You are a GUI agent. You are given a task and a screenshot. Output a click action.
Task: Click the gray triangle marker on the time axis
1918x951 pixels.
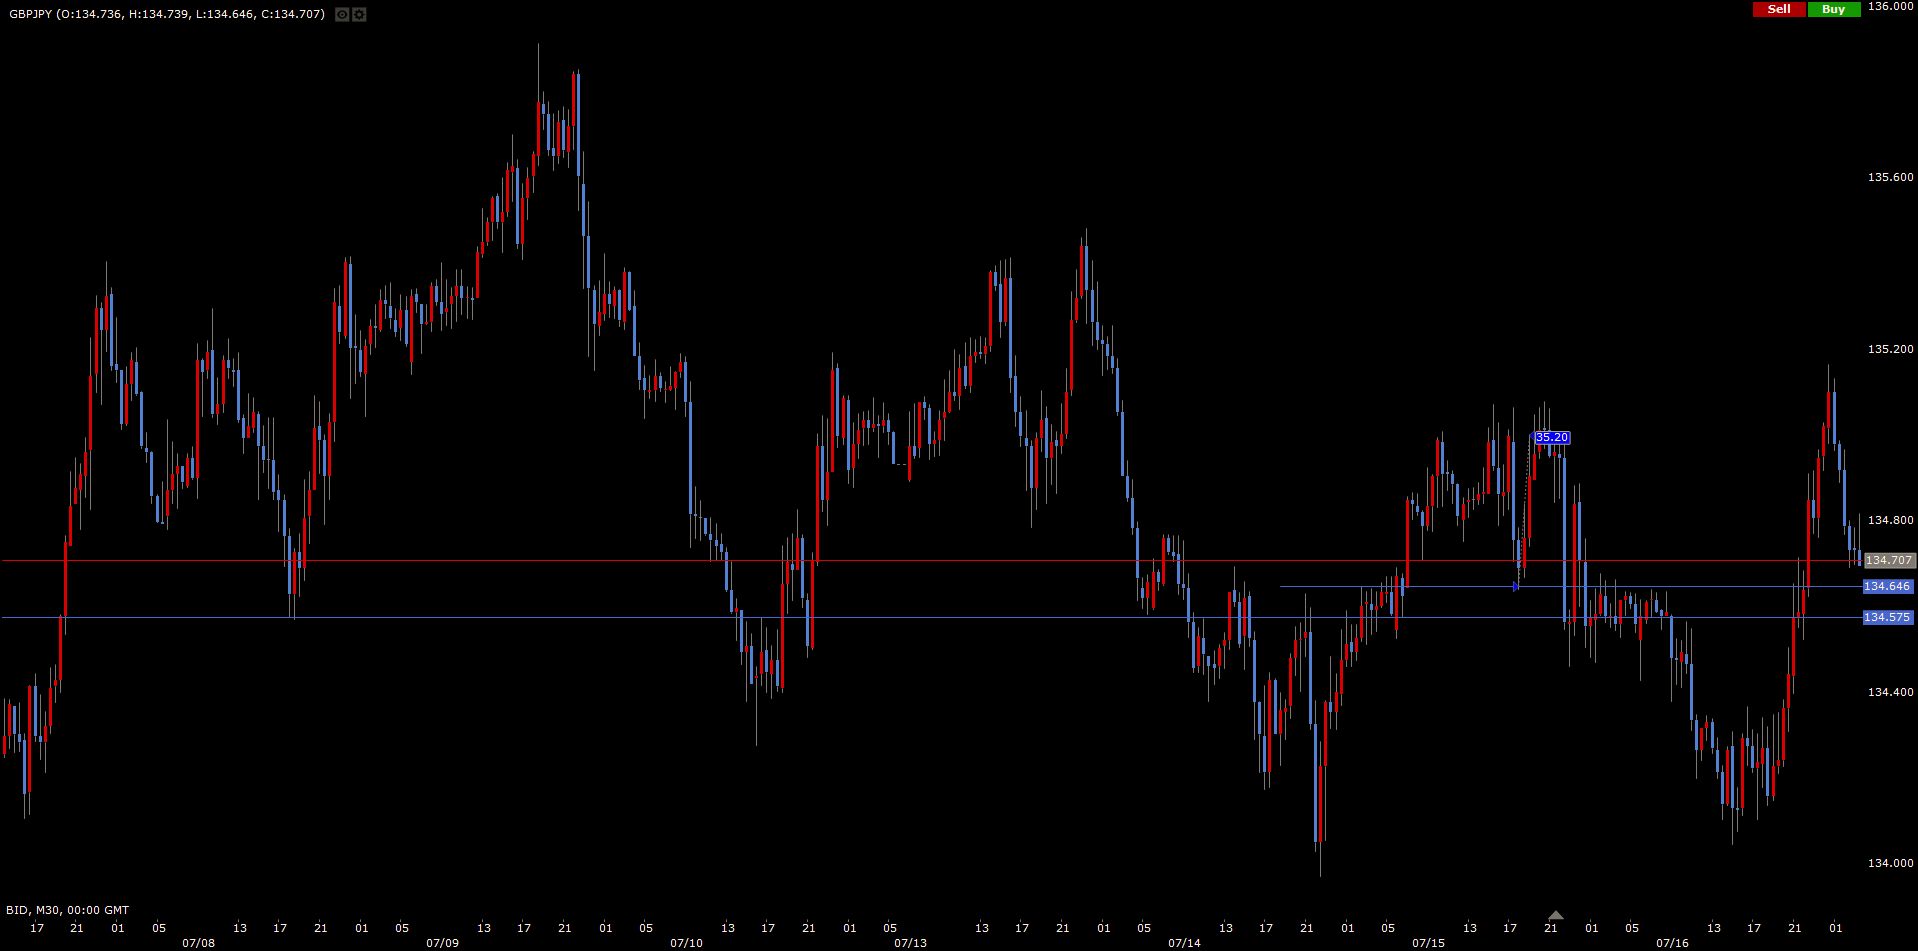pyautogui.click(x=1555, y=915)
